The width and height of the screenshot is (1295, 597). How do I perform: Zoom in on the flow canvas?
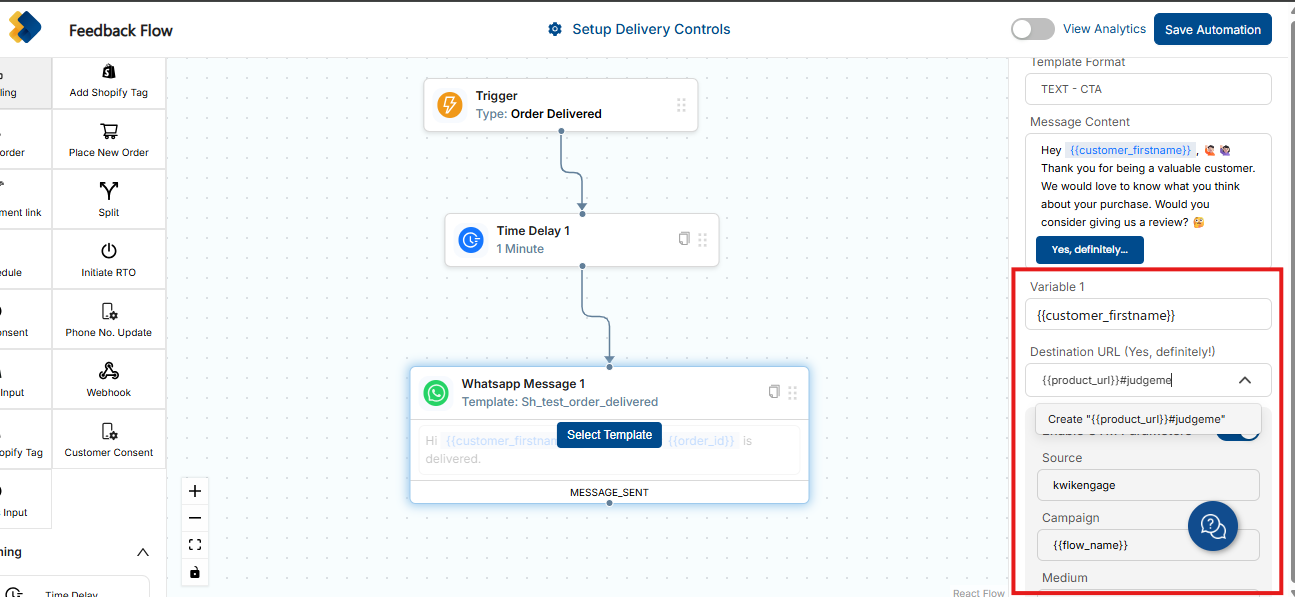pos(195,491)
